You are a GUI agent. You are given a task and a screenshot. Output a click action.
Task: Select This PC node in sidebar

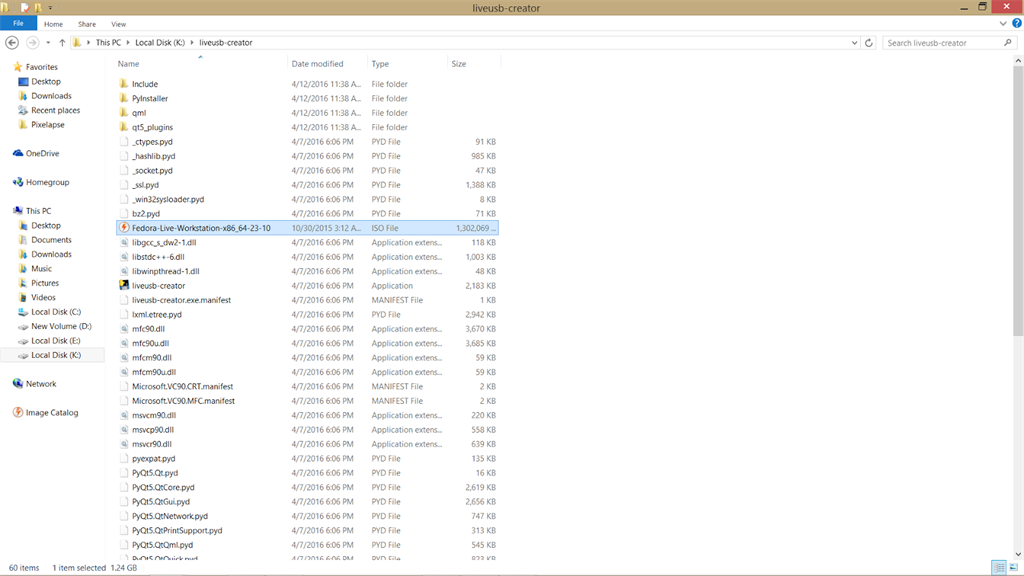pos(39,211)
